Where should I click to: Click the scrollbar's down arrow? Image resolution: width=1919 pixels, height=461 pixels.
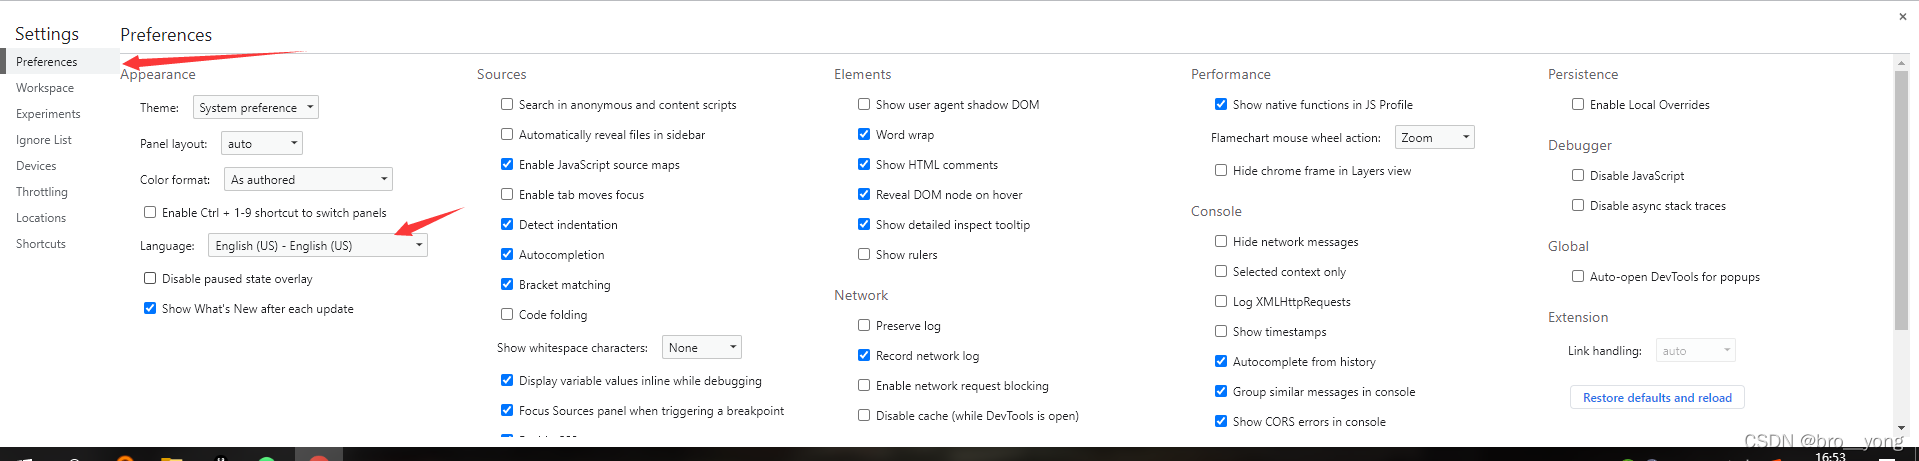click(1901, 428)
